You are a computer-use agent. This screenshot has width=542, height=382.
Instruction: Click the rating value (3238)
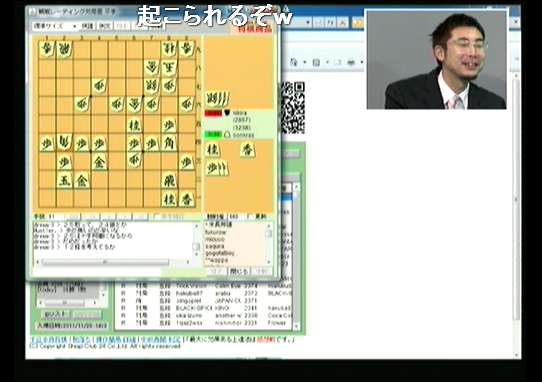(242, 128)
